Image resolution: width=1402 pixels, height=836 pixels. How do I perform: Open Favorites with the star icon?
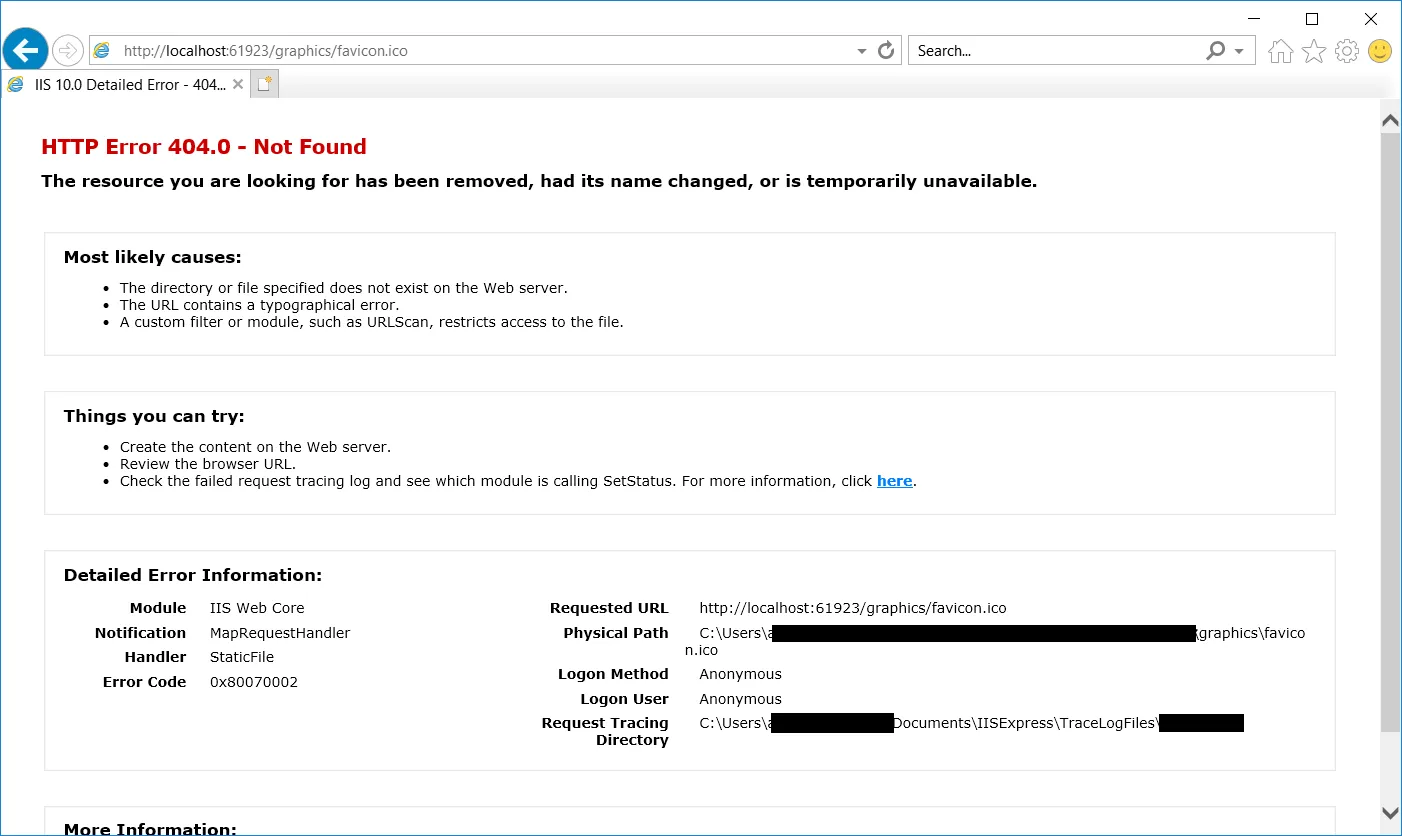tap(1314, 51)
